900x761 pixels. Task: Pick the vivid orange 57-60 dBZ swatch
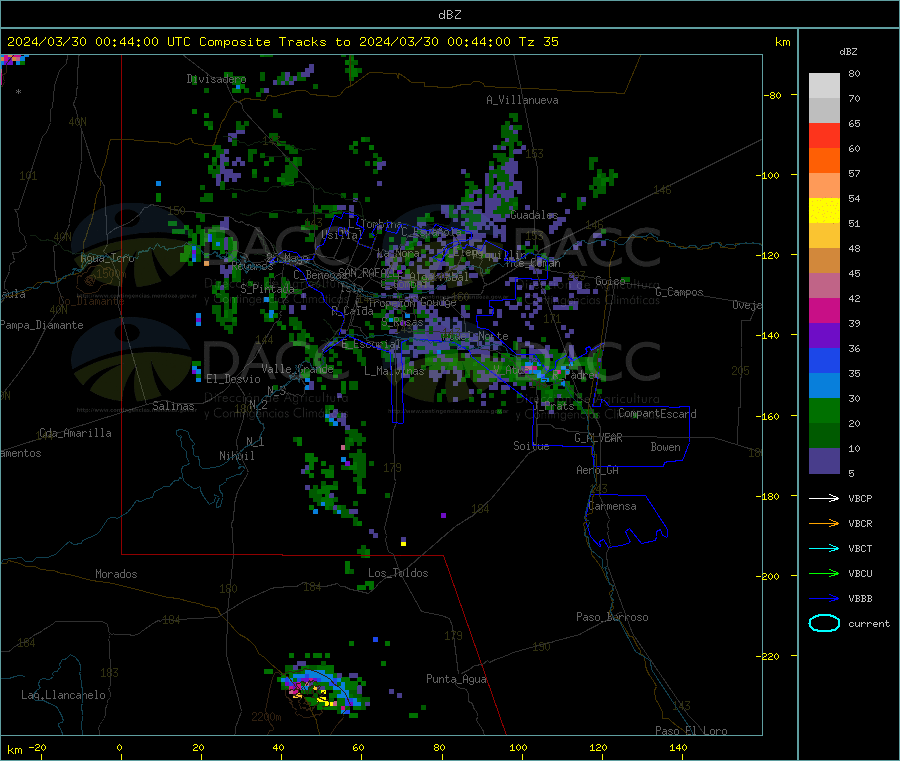click(x=824, y=161)
